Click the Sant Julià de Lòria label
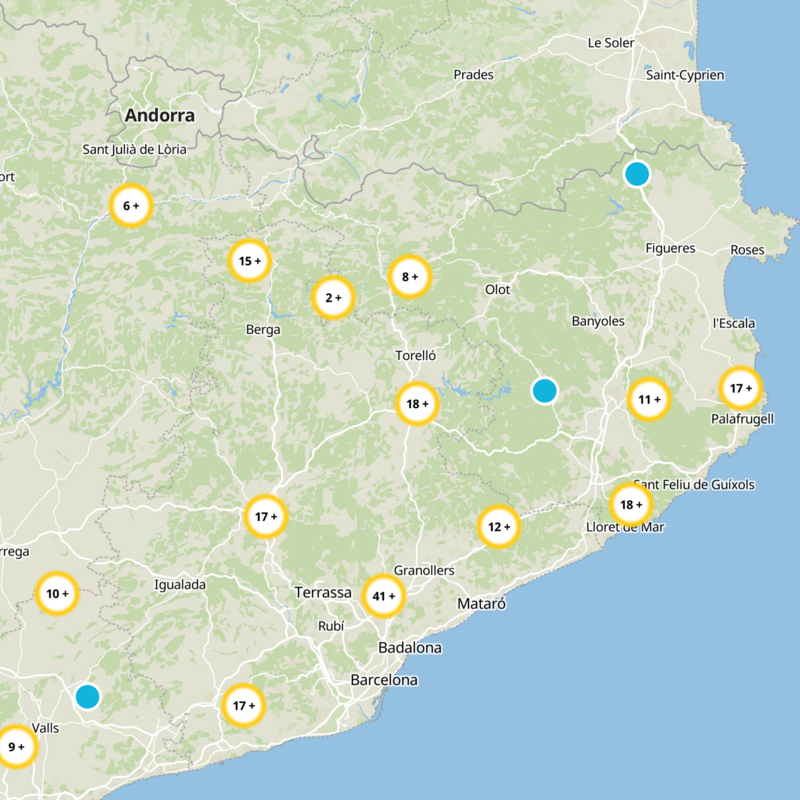The width and height of the screenshot is (800, 800). [135, 149]
